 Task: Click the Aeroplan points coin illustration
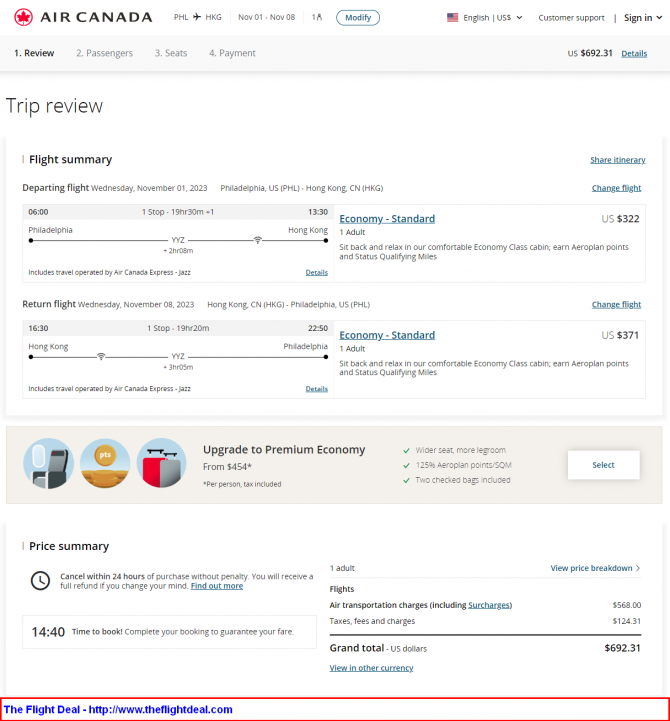coord(105,463)
